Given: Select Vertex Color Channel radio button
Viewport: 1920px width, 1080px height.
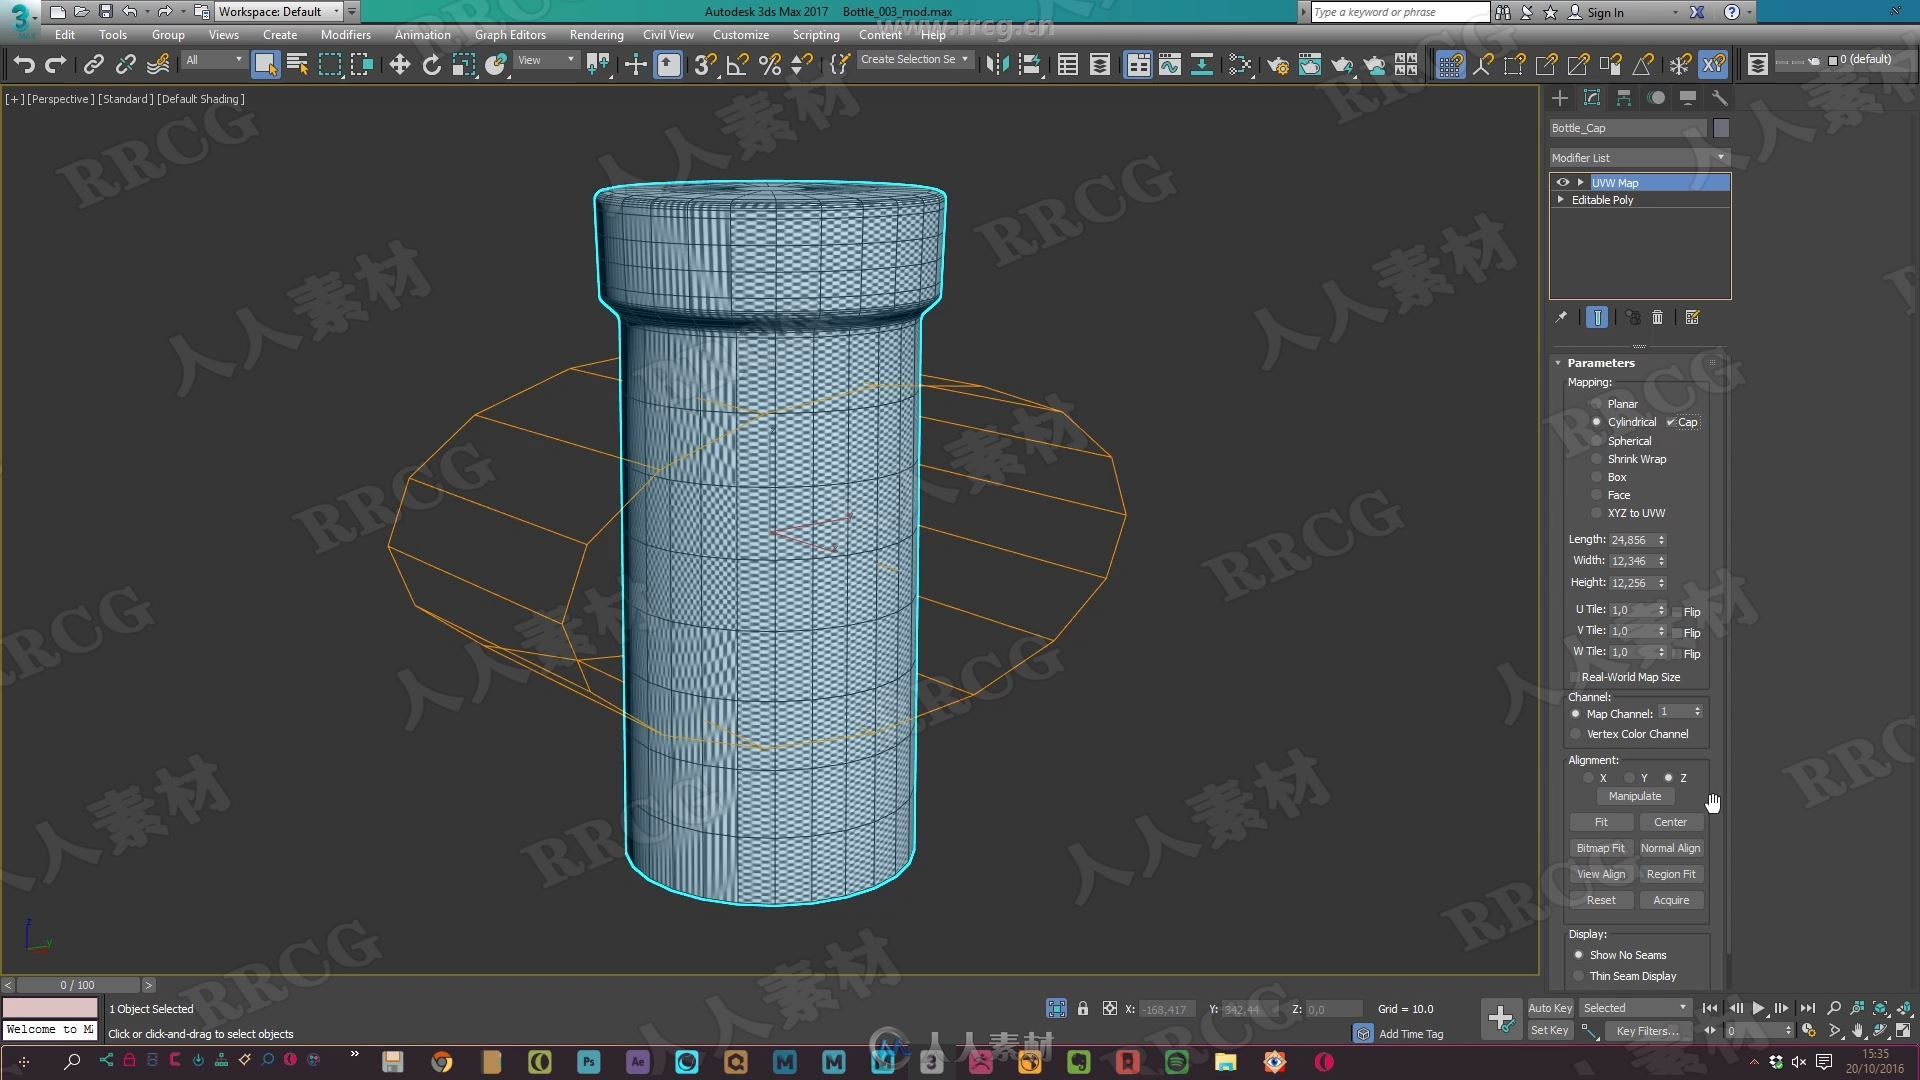Looking at the screenshot, I should [1576, 734].
